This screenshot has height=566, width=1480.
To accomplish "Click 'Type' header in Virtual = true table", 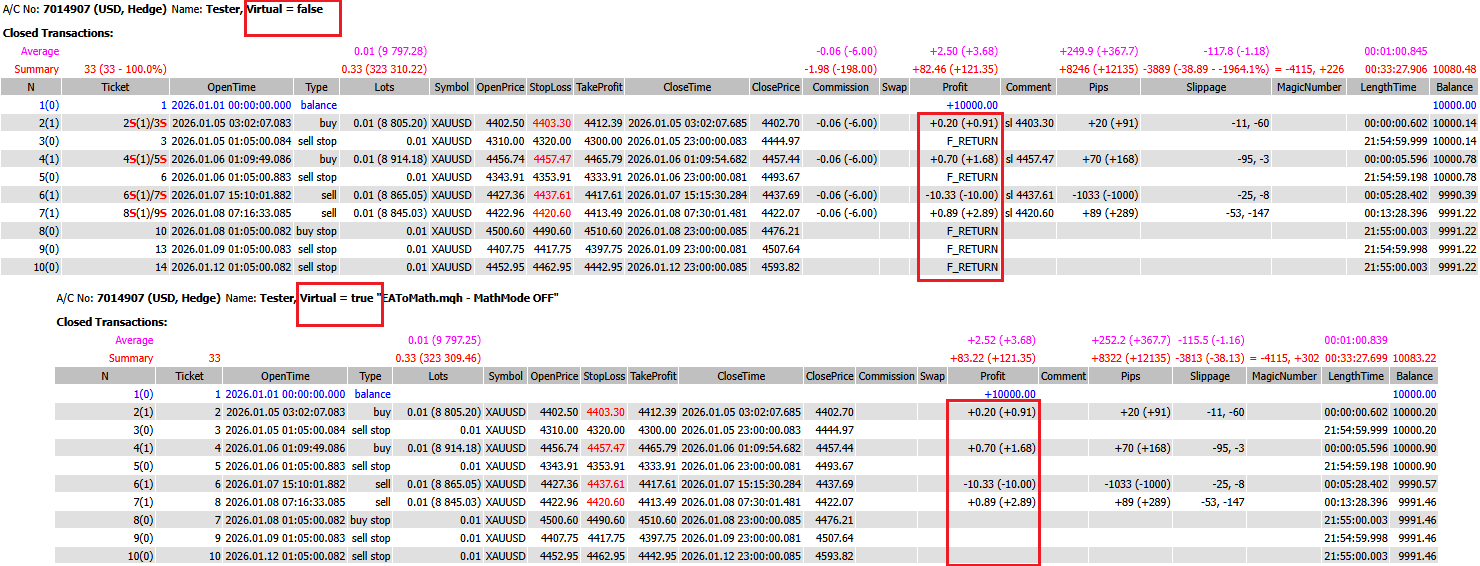I will coord(370,376).
